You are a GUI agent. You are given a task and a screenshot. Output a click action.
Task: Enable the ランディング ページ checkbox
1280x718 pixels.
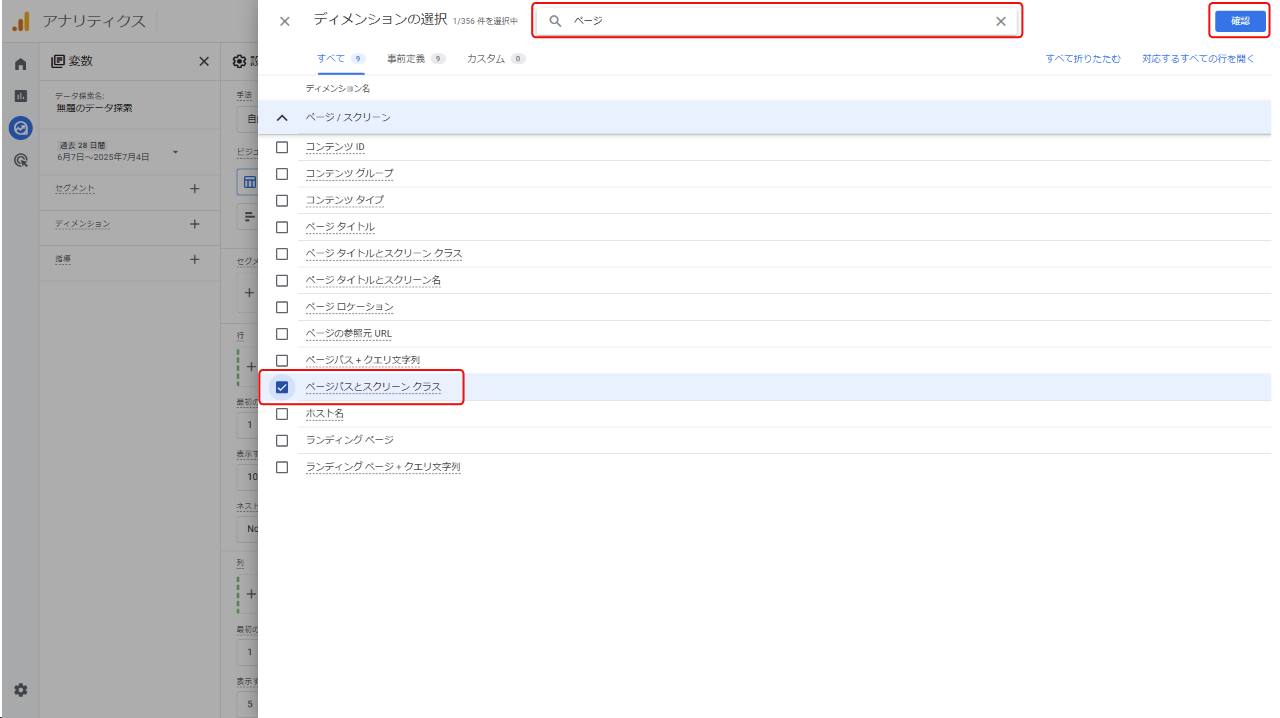pos(282,440)
